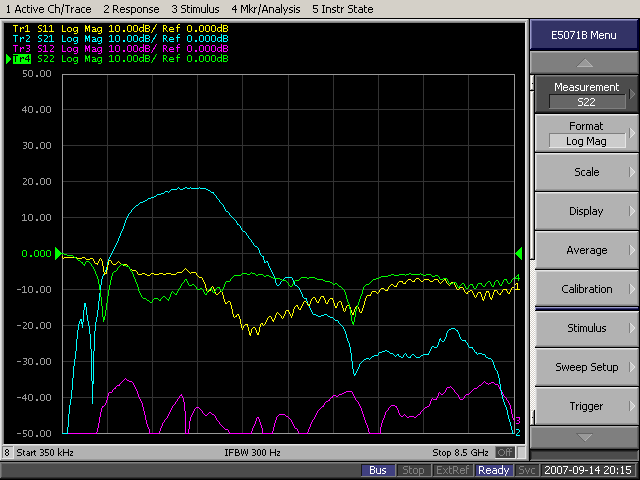This screenshot has height=480, width=640.
Task: Click the green reference marker at left of graph
Action: tap(58, 253)
